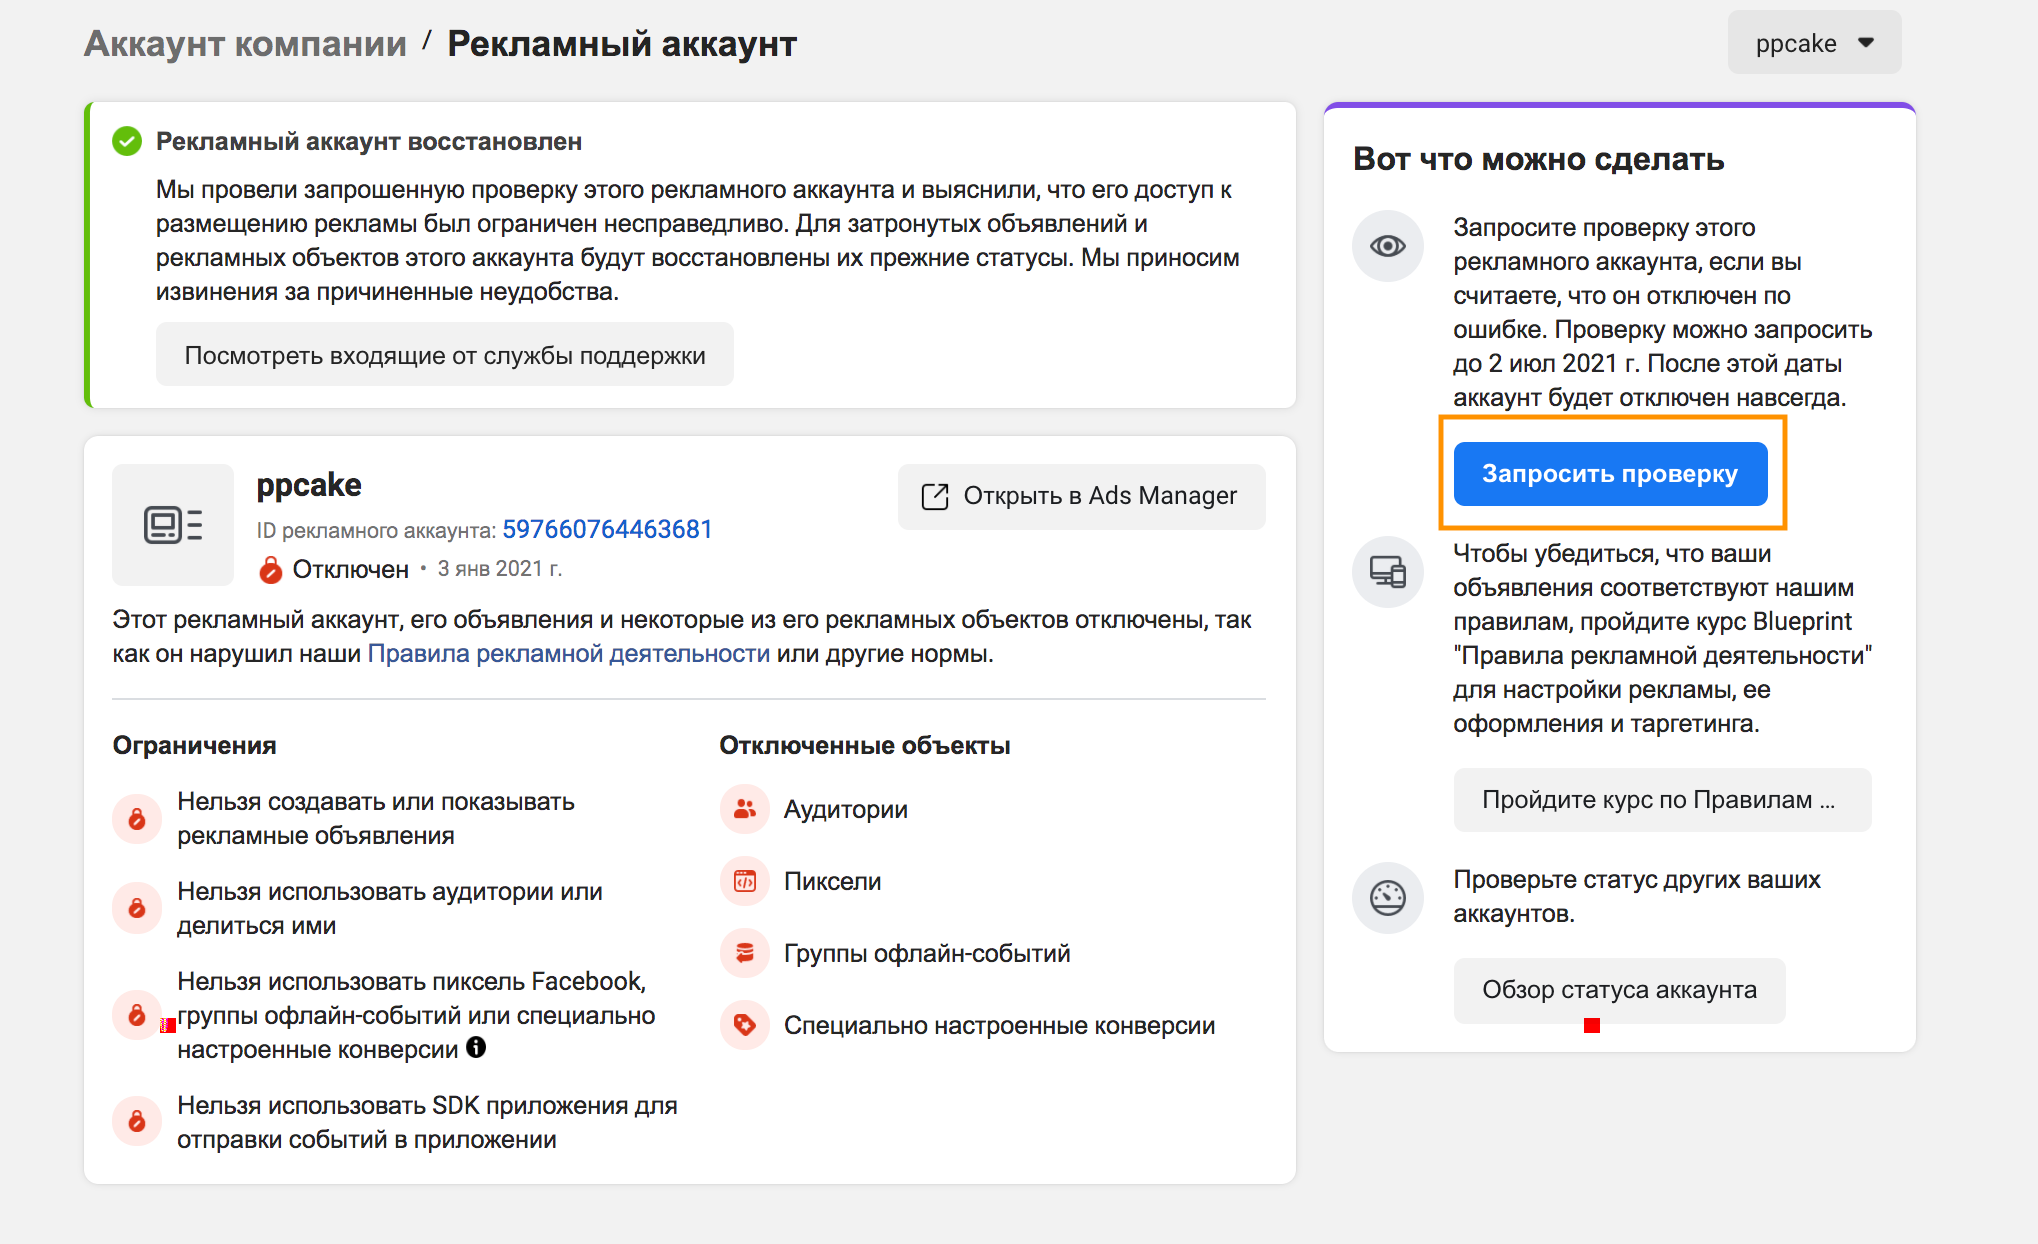Click the Группы офлайн-событий item text

(x=927, y=953)
